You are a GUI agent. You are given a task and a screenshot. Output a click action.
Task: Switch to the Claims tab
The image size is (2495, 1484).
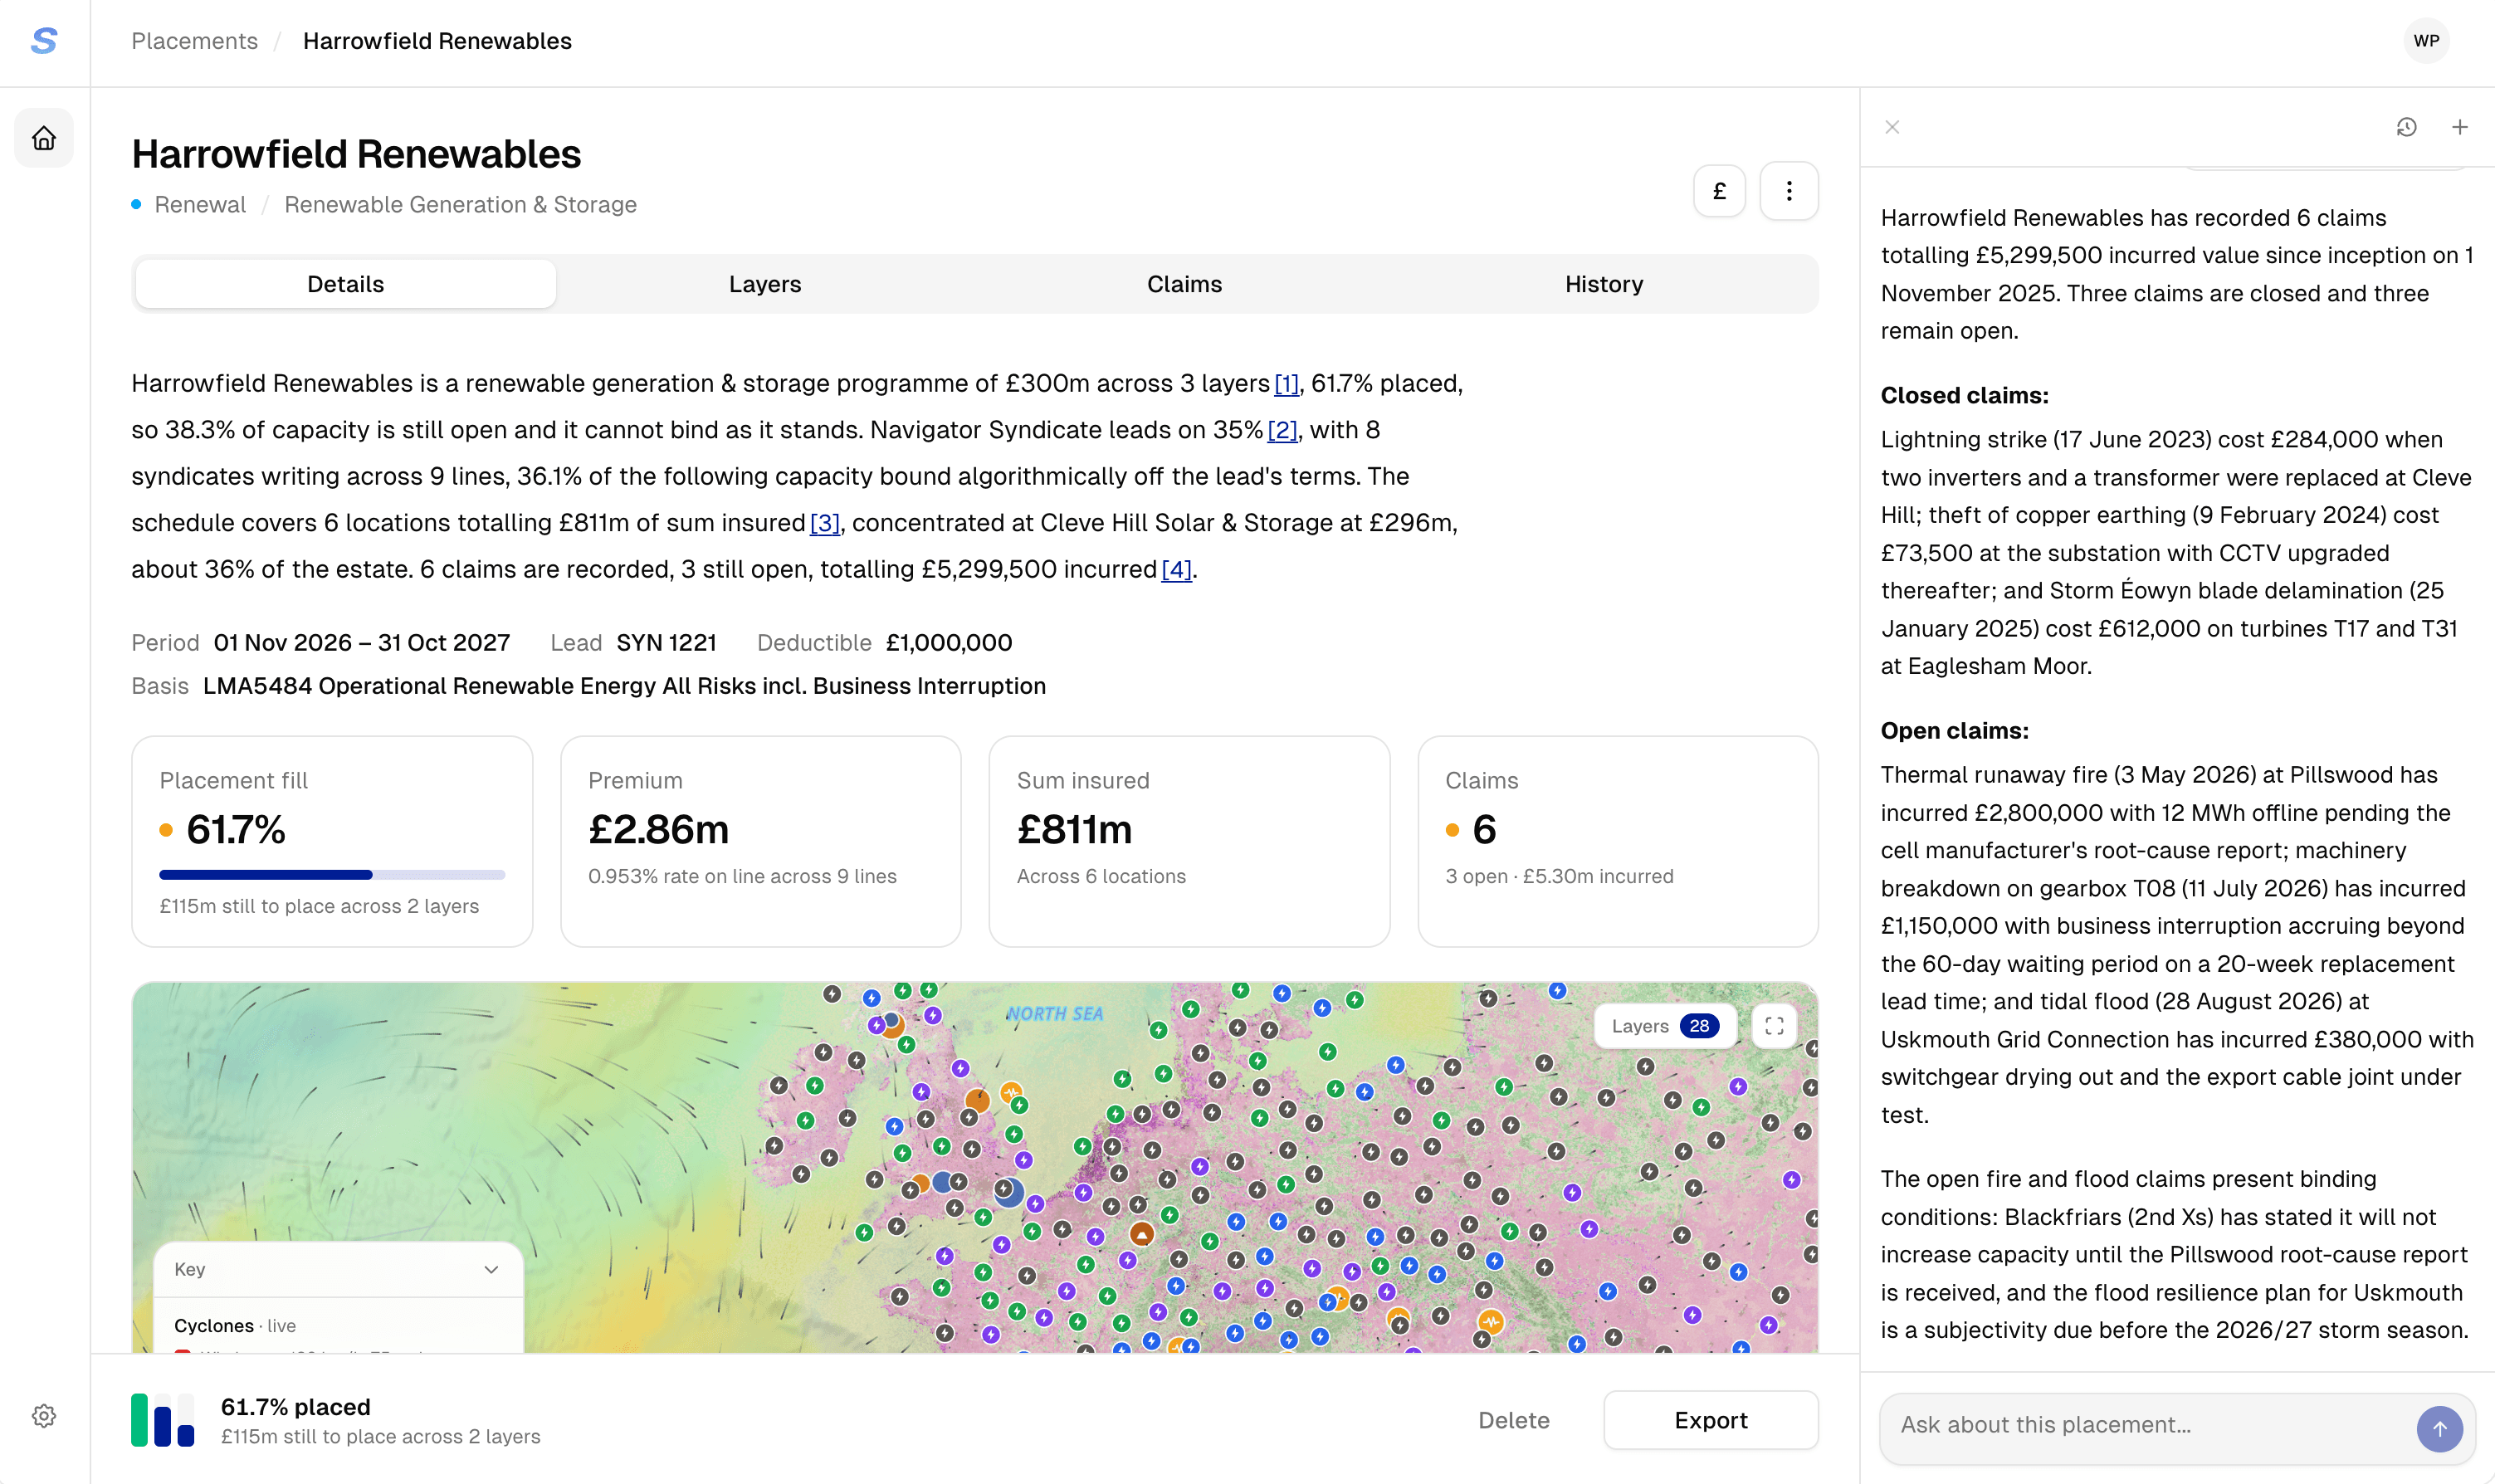pyautogui.click(x=1184, y=284)
